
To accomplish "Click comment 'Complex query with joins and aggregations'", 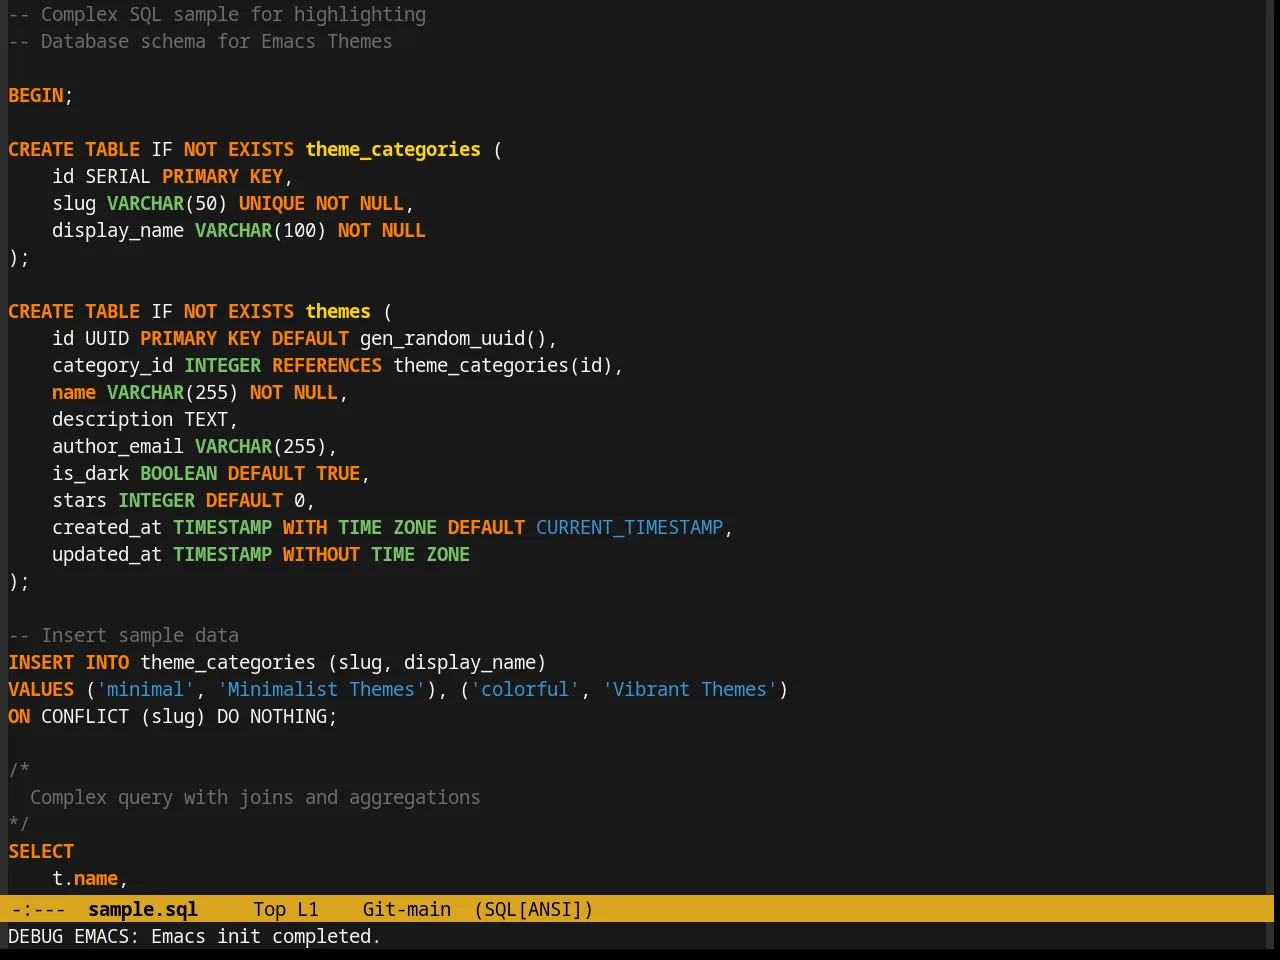I will tap(255, 797).
